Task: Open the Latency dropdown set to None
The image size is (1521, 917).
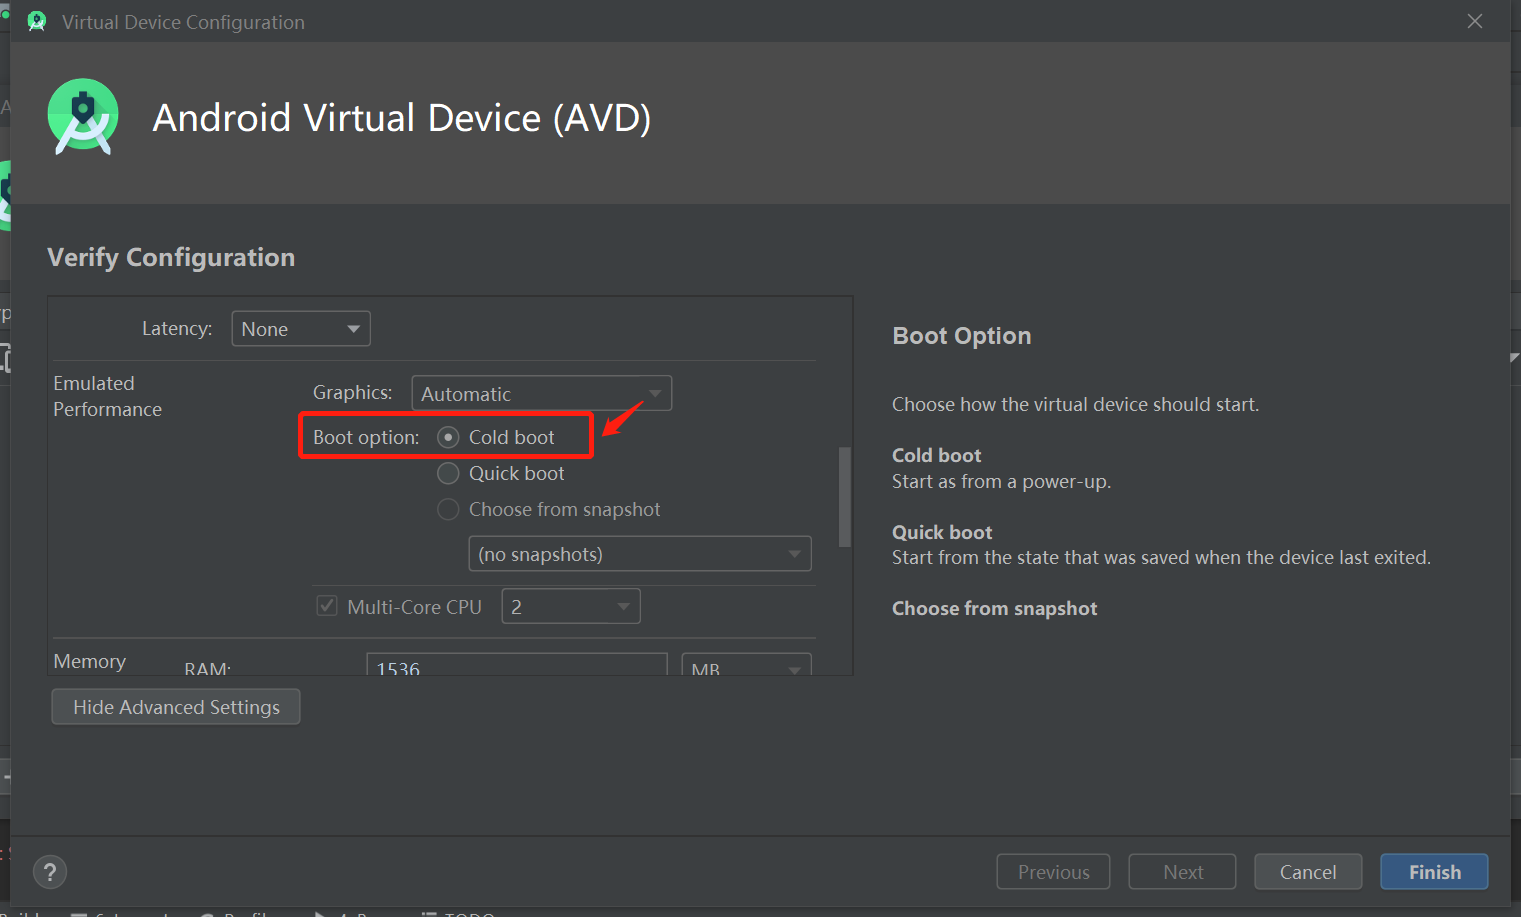Action: 301,329
